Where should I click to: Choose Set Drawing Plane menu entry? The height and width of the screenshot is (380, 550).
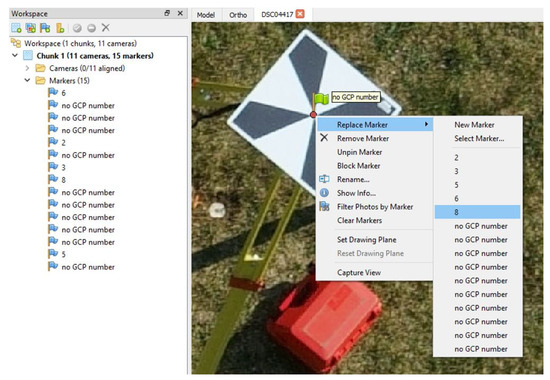click(375, 240)
